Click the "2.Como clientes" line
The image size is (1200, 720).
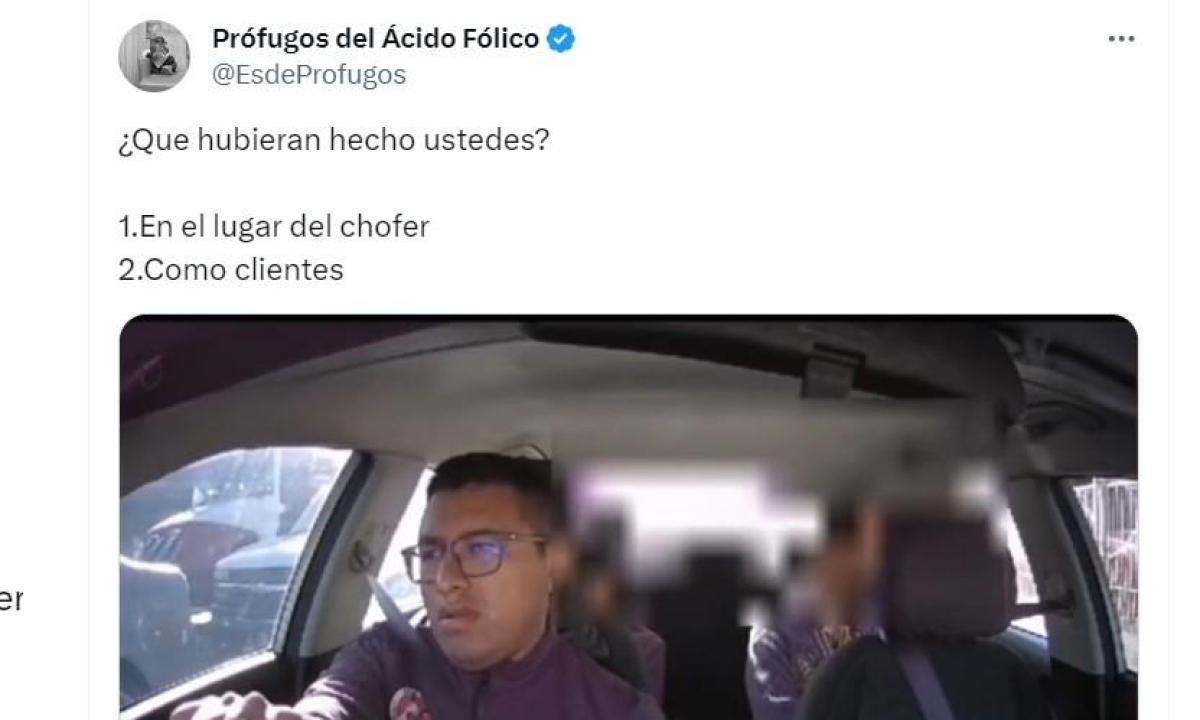231,270
